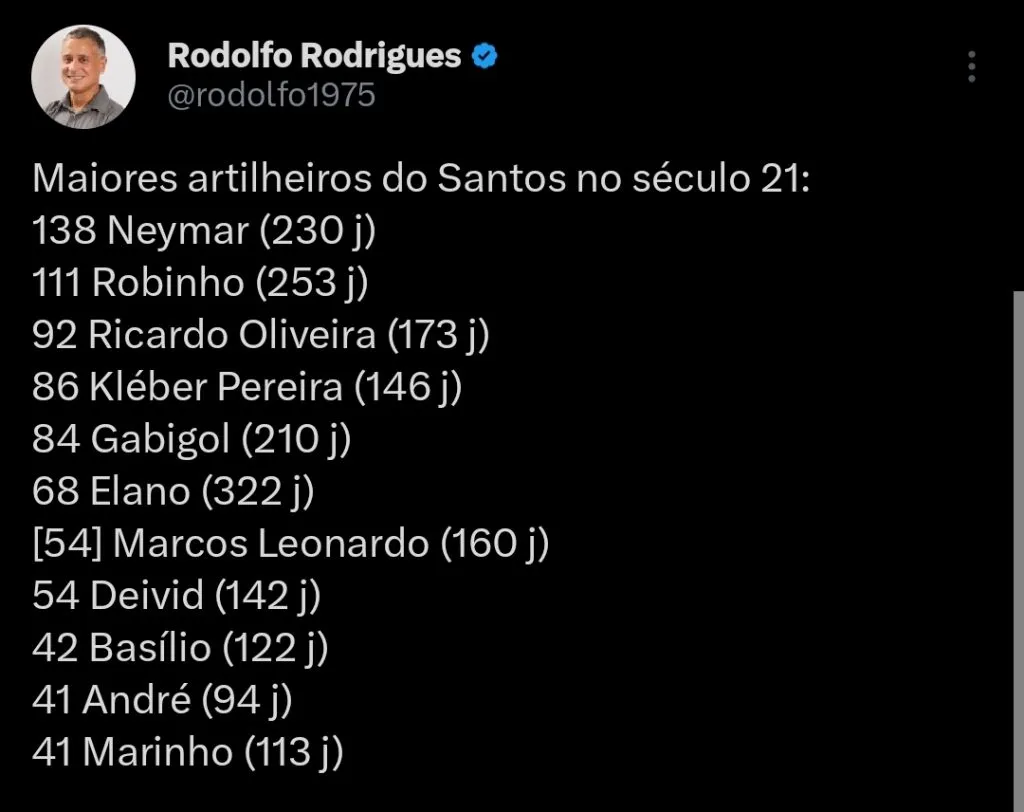This screenshot has width=1024, height=812.
Task: Click the tweet headline about maiores artilheiros
Action: 425,178
